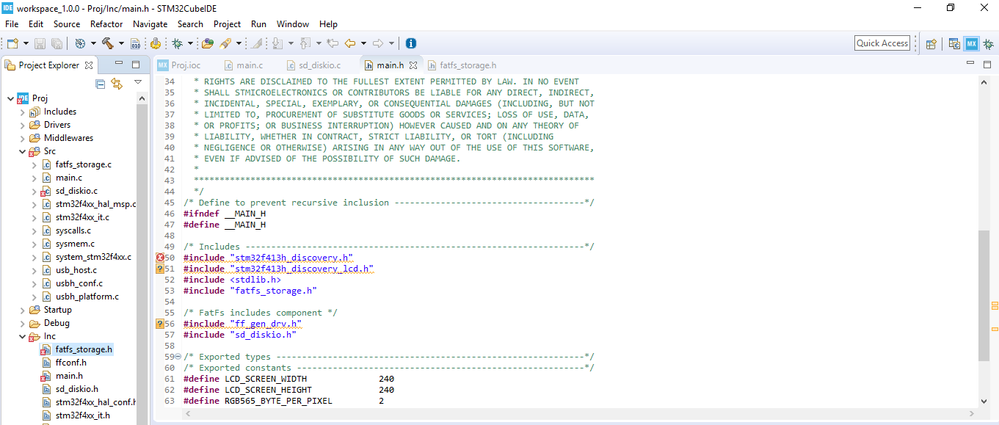Click the Save All toolbar icon
Viewport: 999px width, 425px height.
coord(57,43)
